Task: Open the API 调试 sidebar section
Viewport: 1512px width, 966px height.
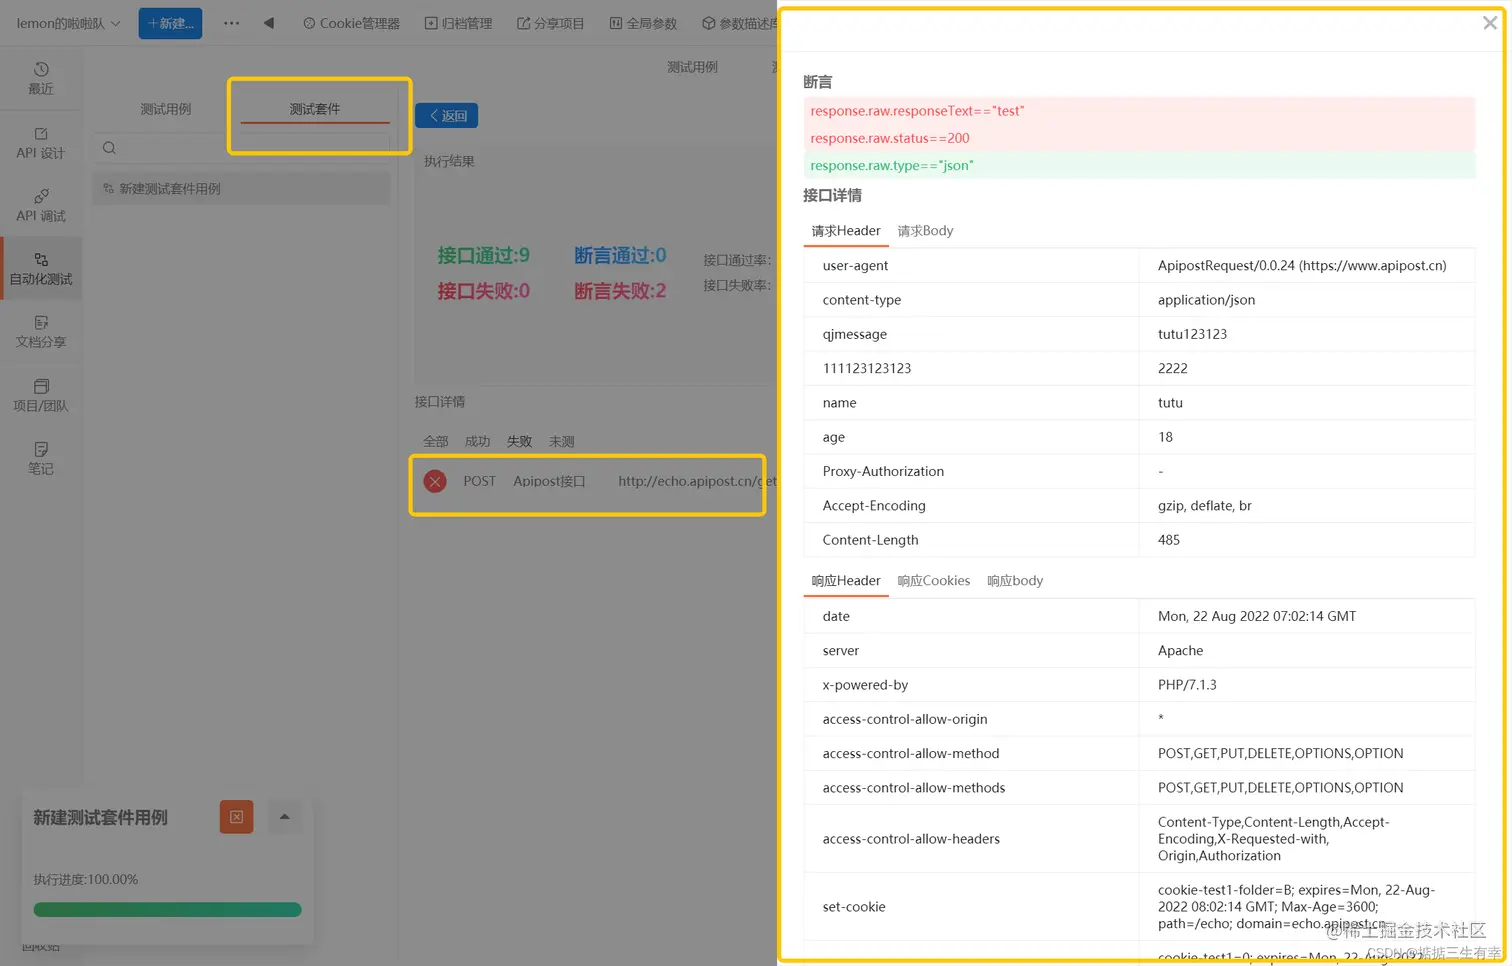Action: coord(41,205)
